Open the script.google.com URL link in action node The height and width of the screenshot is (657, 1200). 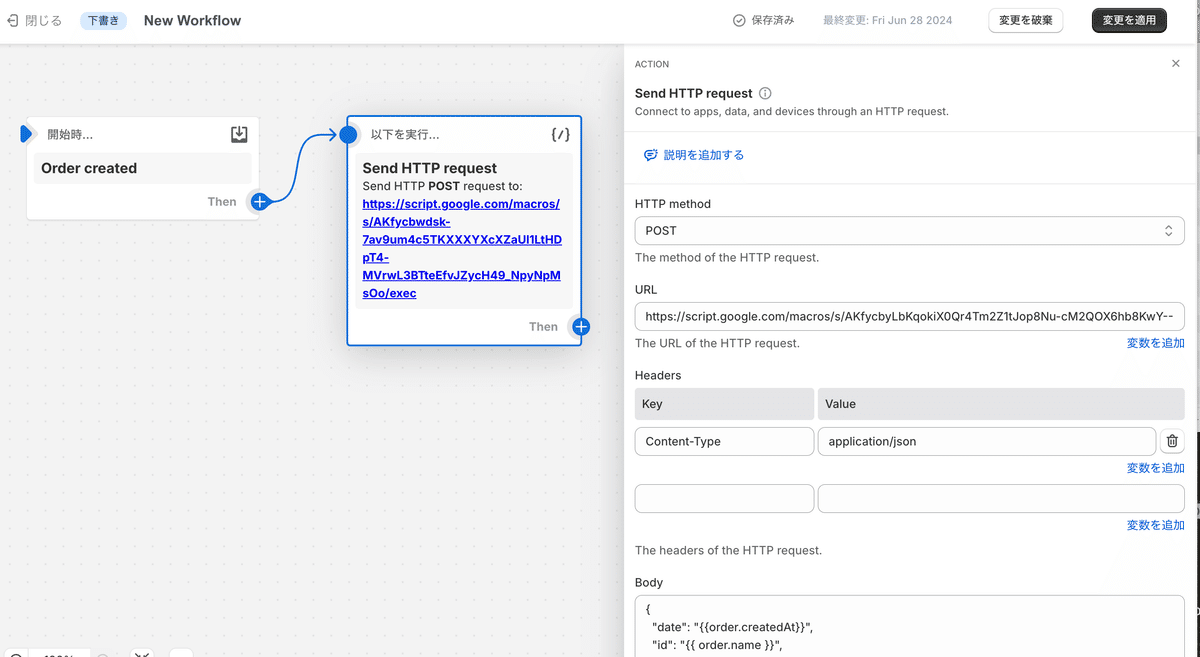click(x=461, y=249)
